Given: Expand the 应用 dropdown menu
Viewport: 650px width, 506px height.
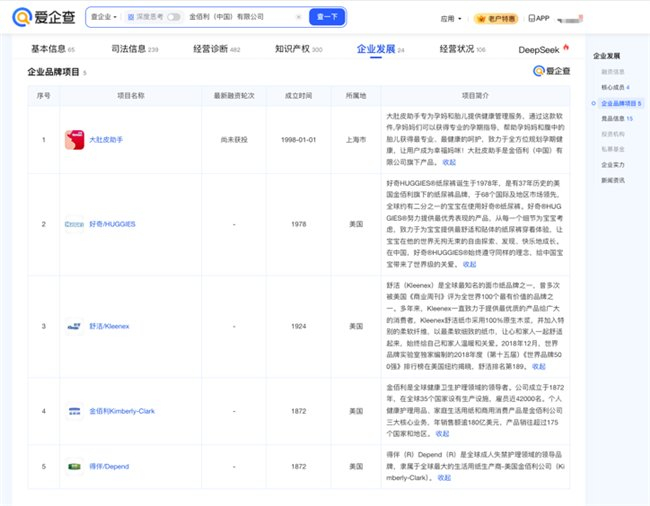Looking at the screenshot, I should click(x=451, y=18).
